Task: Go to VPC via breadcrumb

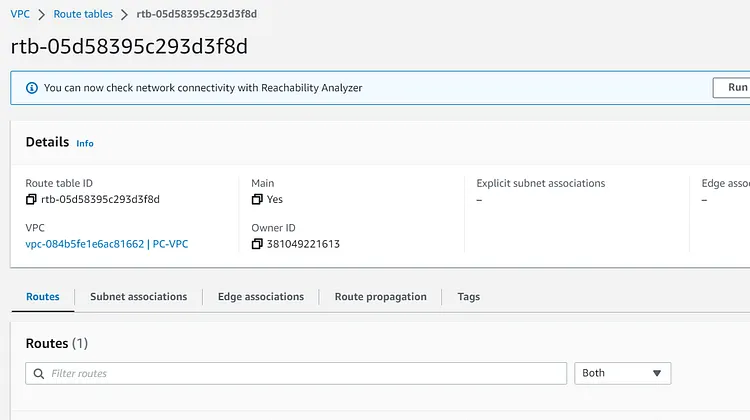Action: (20, 15)
